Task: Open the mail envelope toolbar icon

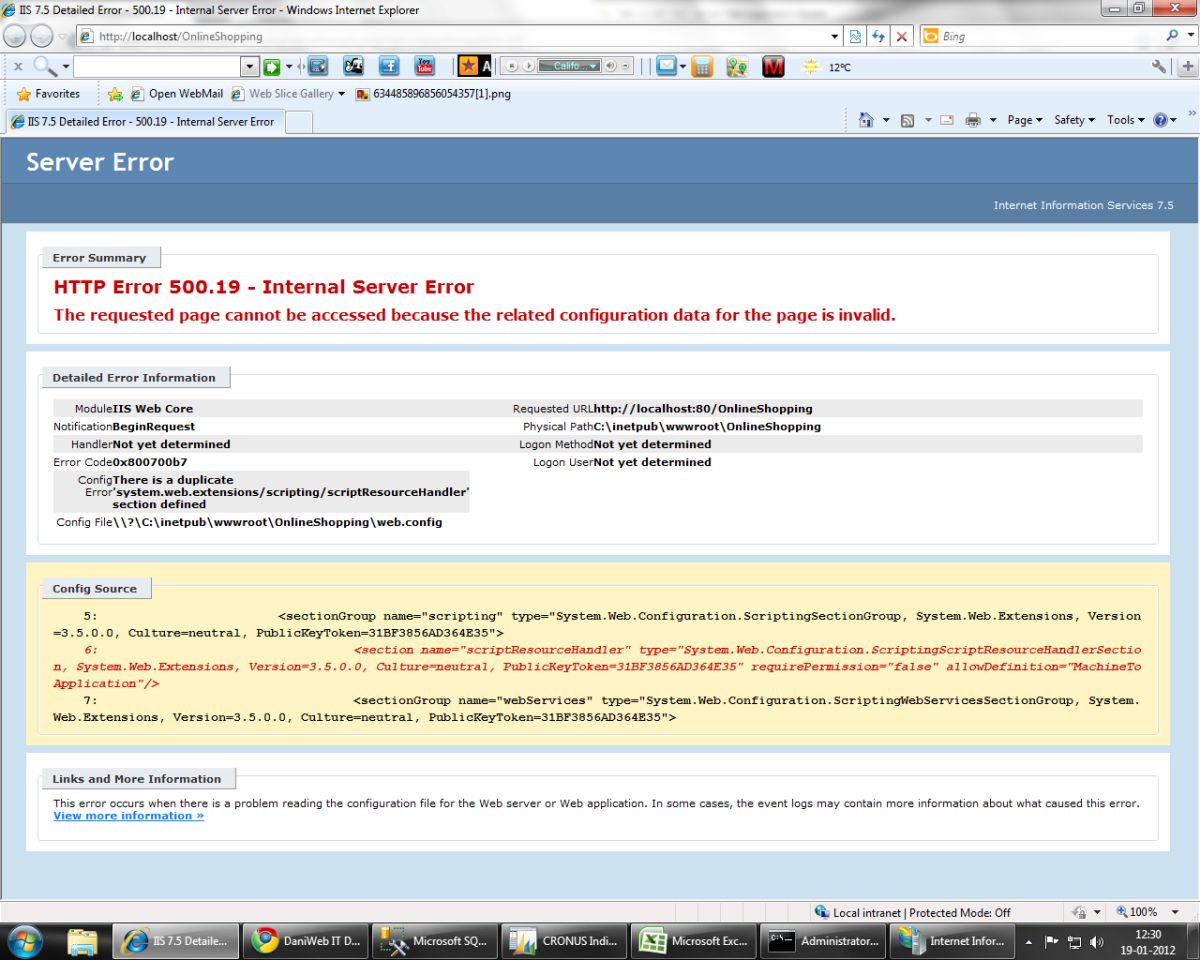Action: coord(666,67)
